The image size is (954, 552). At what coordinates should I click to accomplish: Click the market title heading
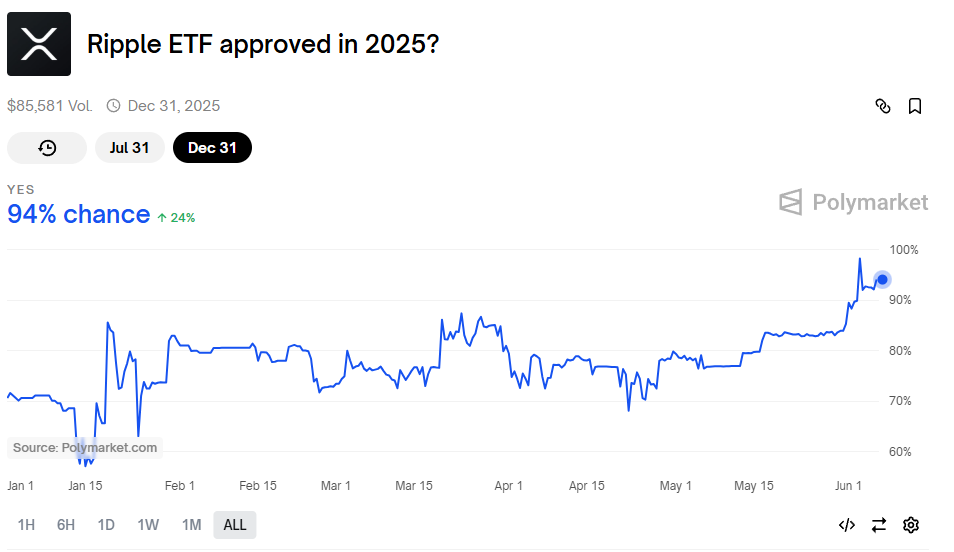264,45
